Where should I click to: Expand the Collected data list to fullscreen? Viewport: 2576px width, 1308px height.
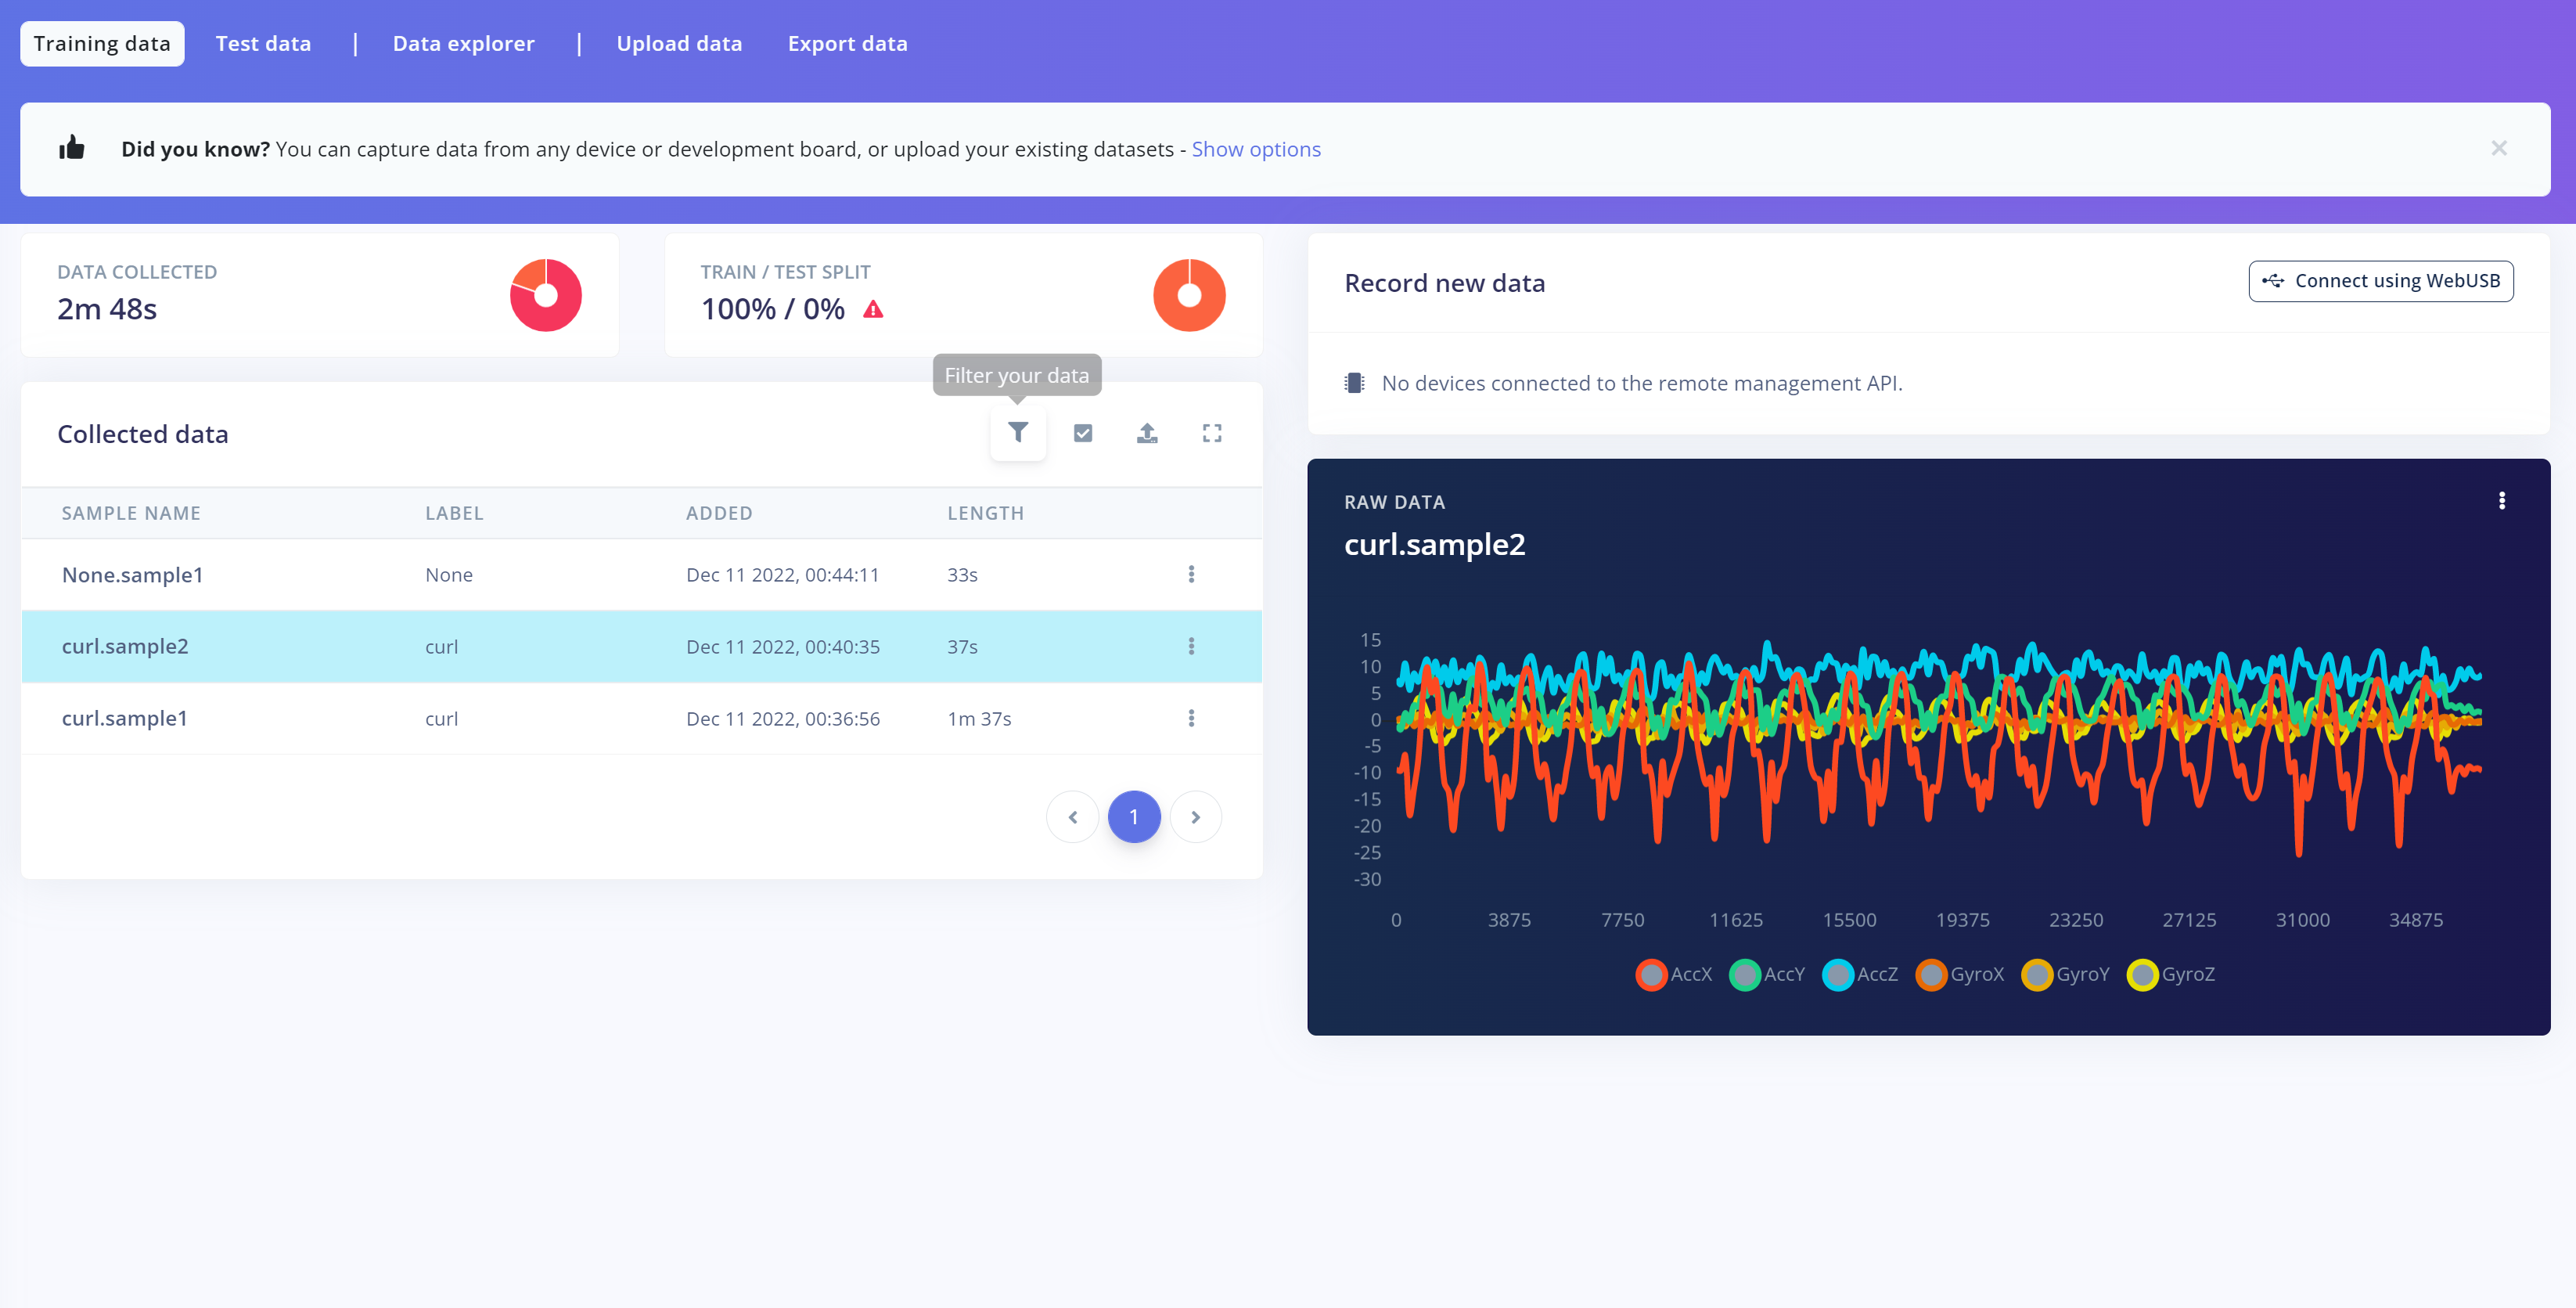[x=1211, y=433]
